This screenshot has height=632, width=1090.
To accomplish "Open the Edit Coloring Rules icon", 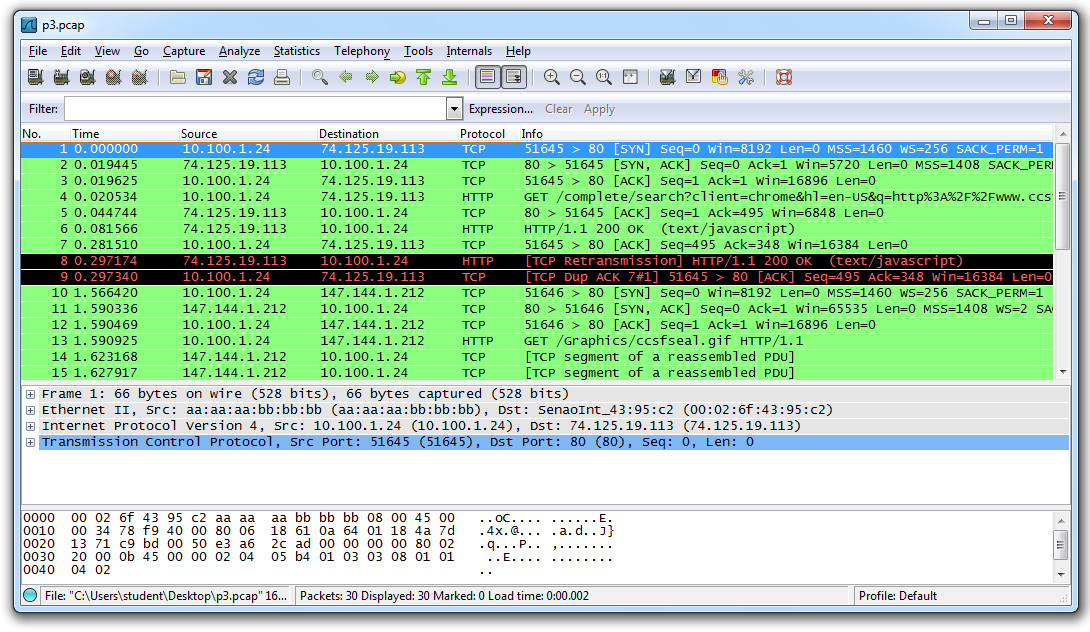I will coord(718,77).
